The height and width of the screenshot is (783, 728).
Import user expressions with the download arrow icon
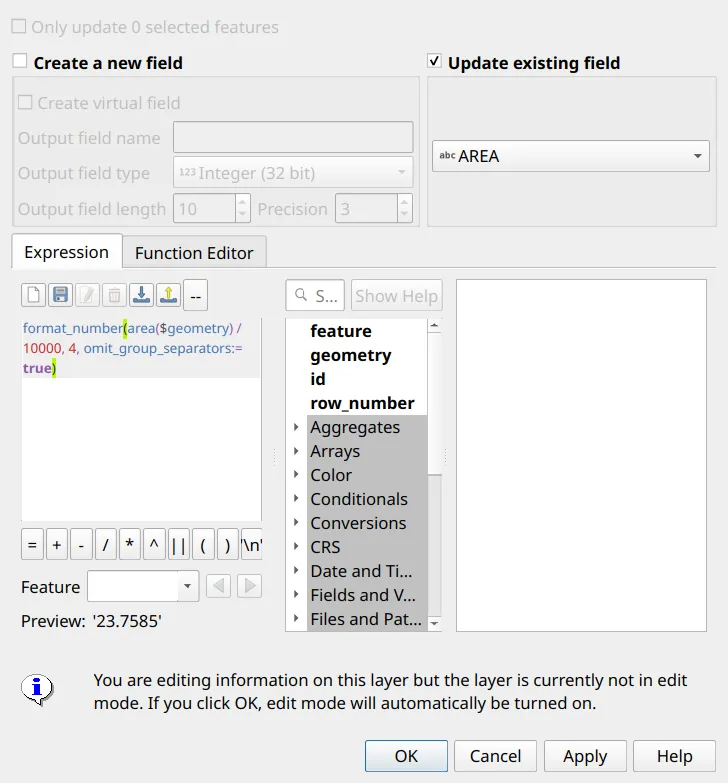point(141,295)
